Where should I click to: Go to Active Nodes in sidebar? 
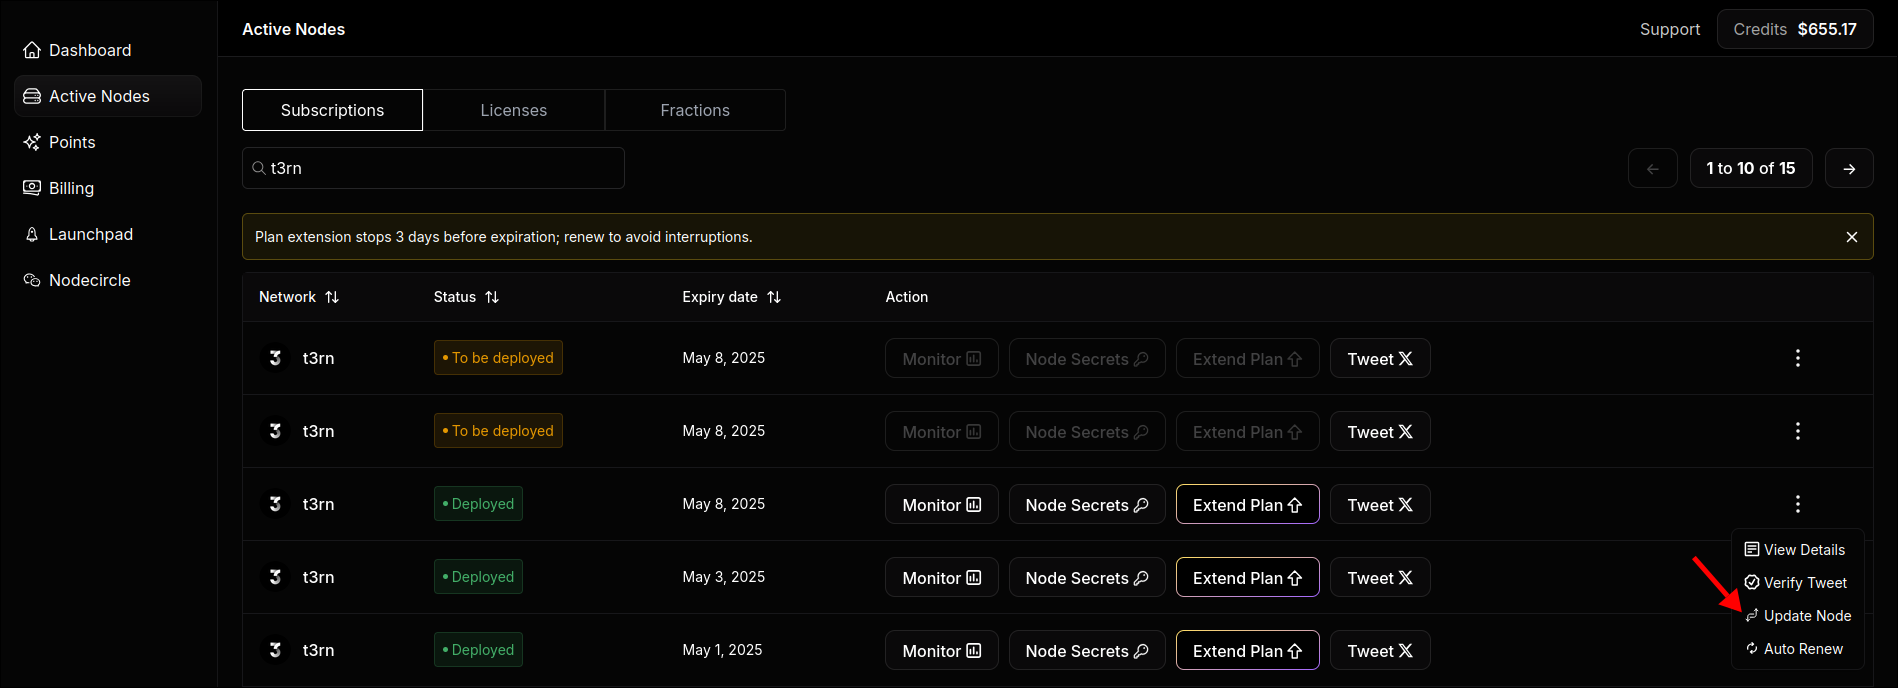point(108,96)
